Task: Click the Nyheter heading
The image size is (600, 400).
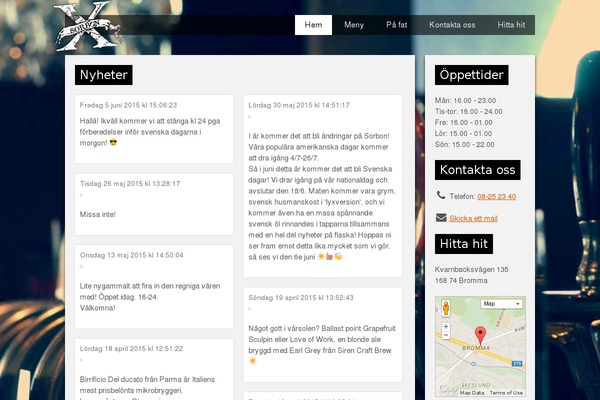Action: [x=104, y=75]
